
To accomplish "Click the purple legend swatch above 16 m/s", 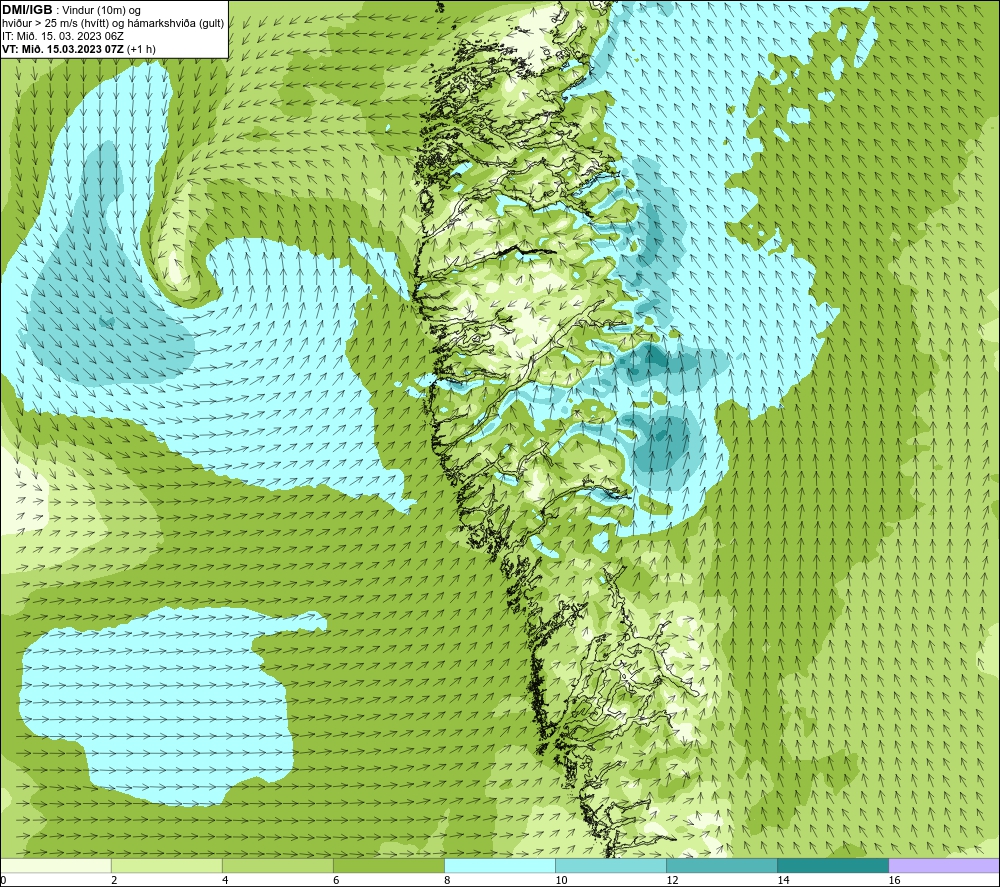I will (x=944, y=865).
